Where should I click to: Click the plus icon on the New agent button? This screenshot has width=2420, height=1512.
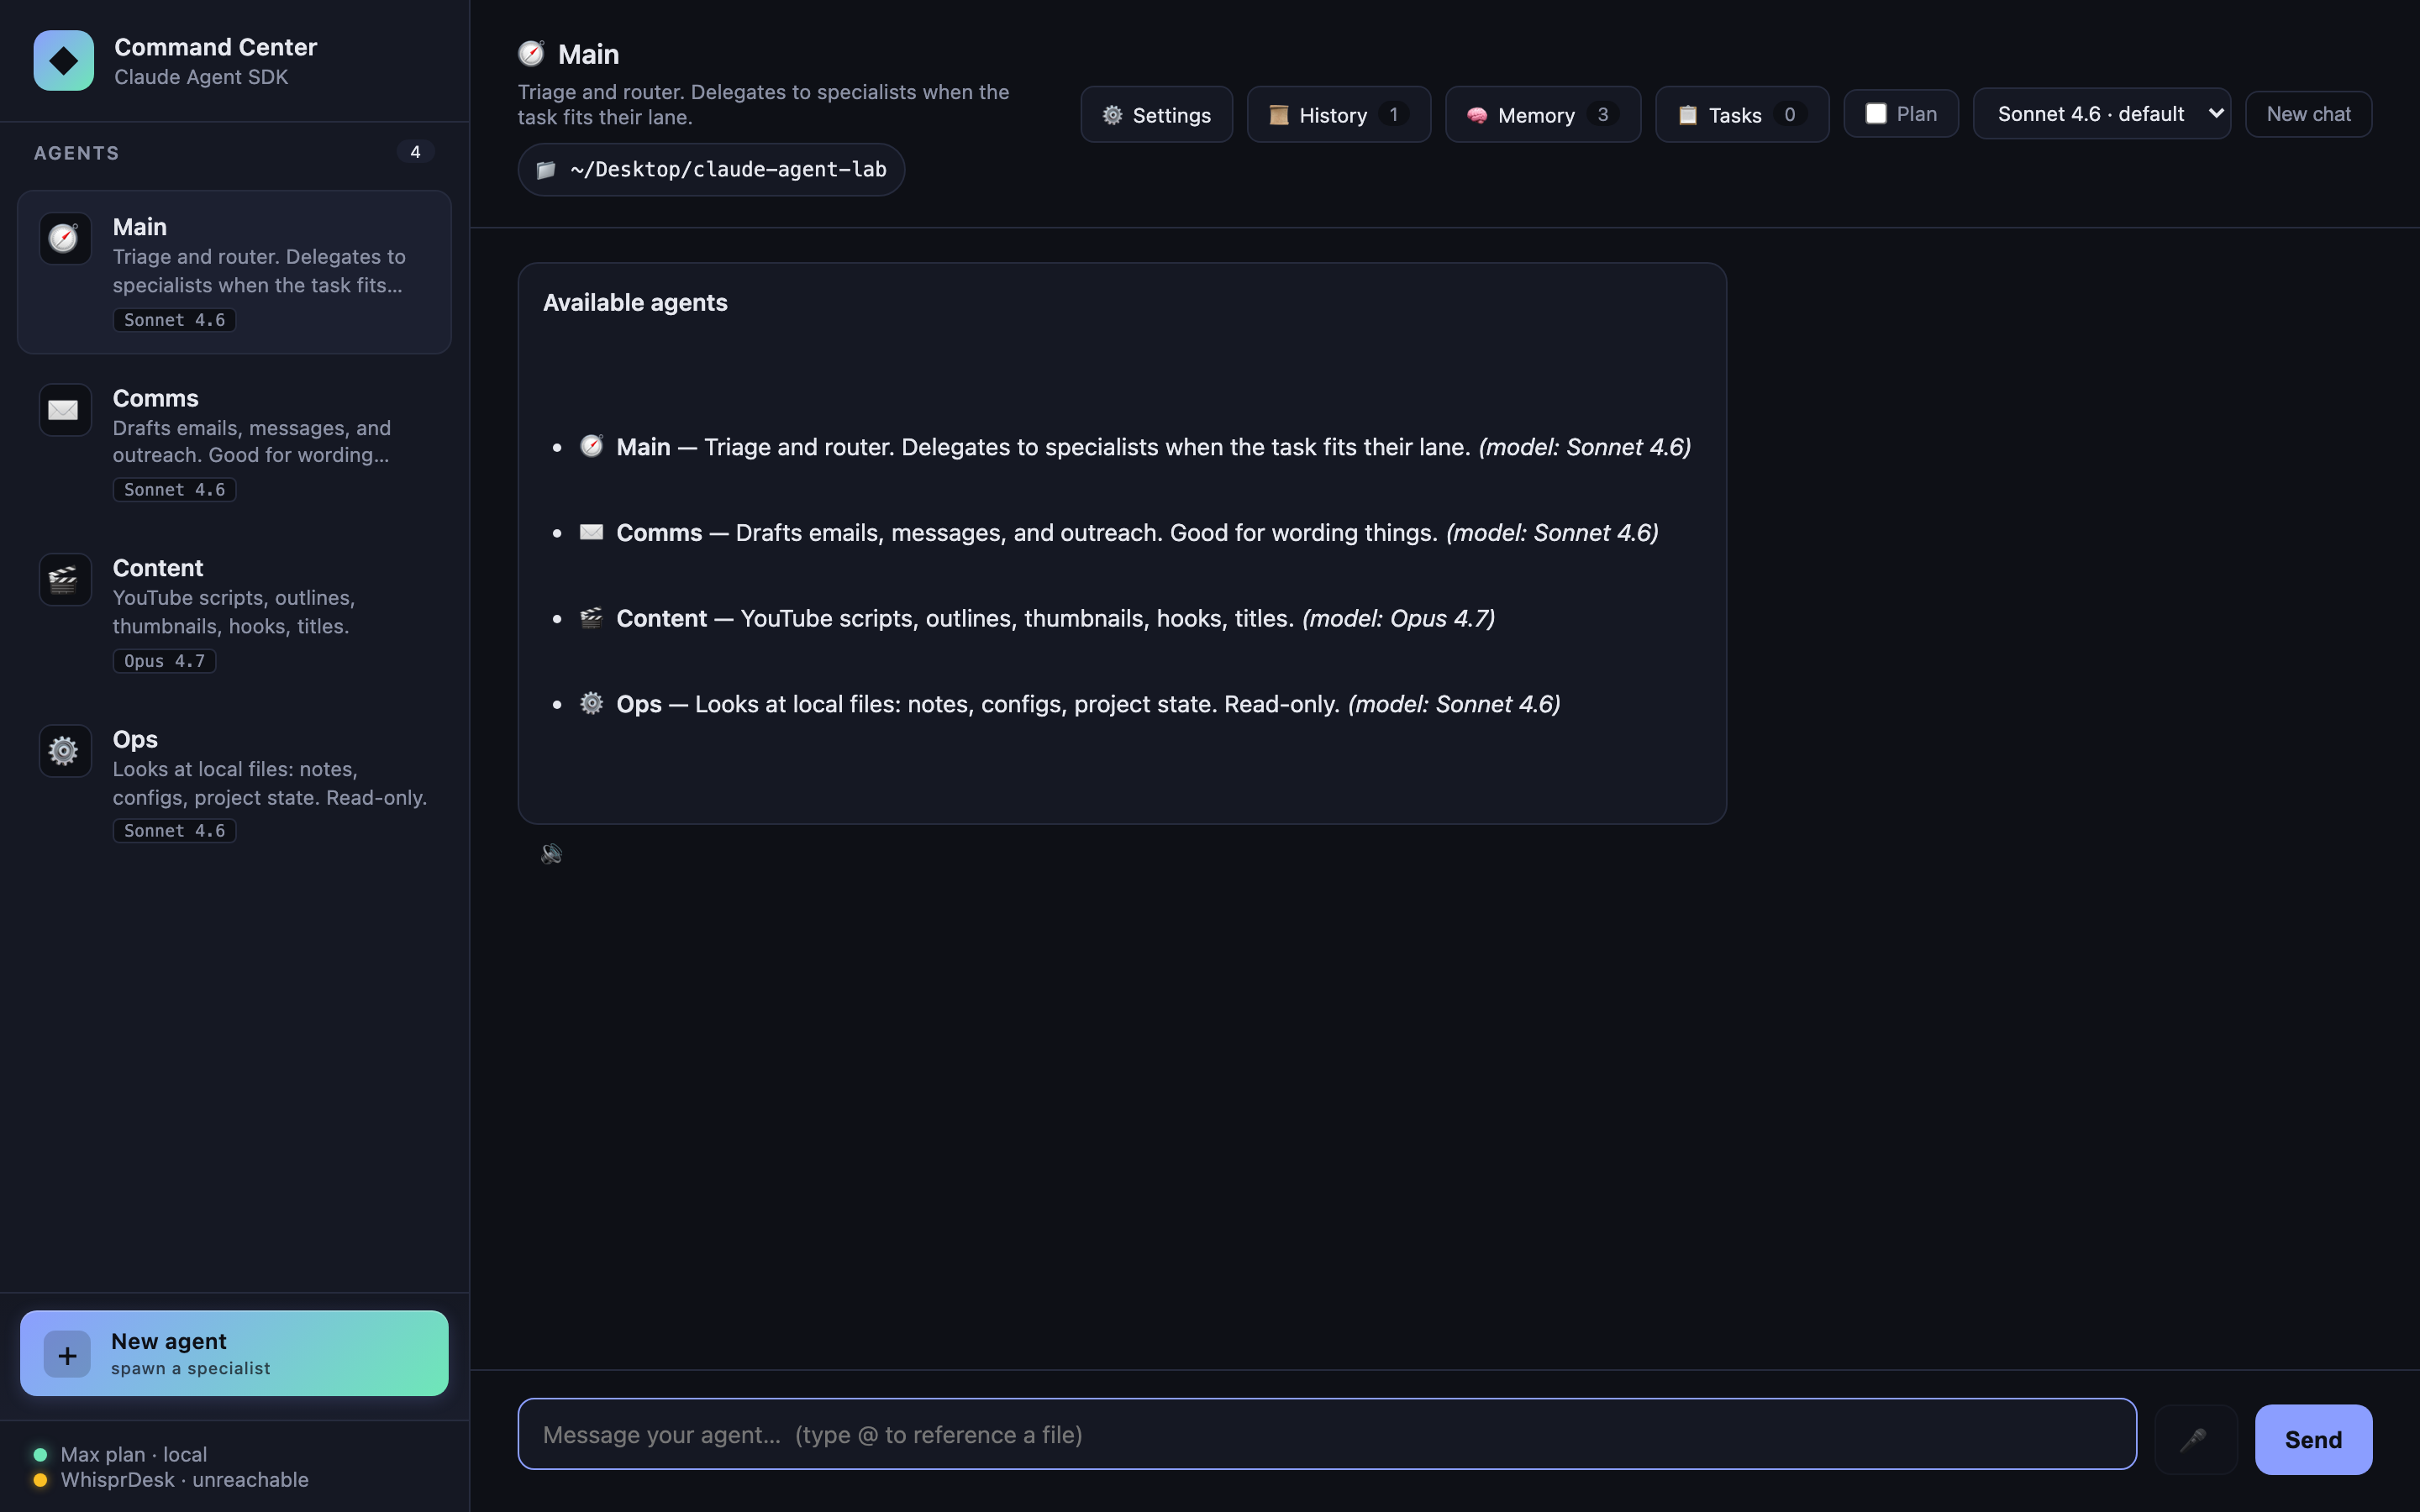pyautogui.click(x=67, y=1354)
